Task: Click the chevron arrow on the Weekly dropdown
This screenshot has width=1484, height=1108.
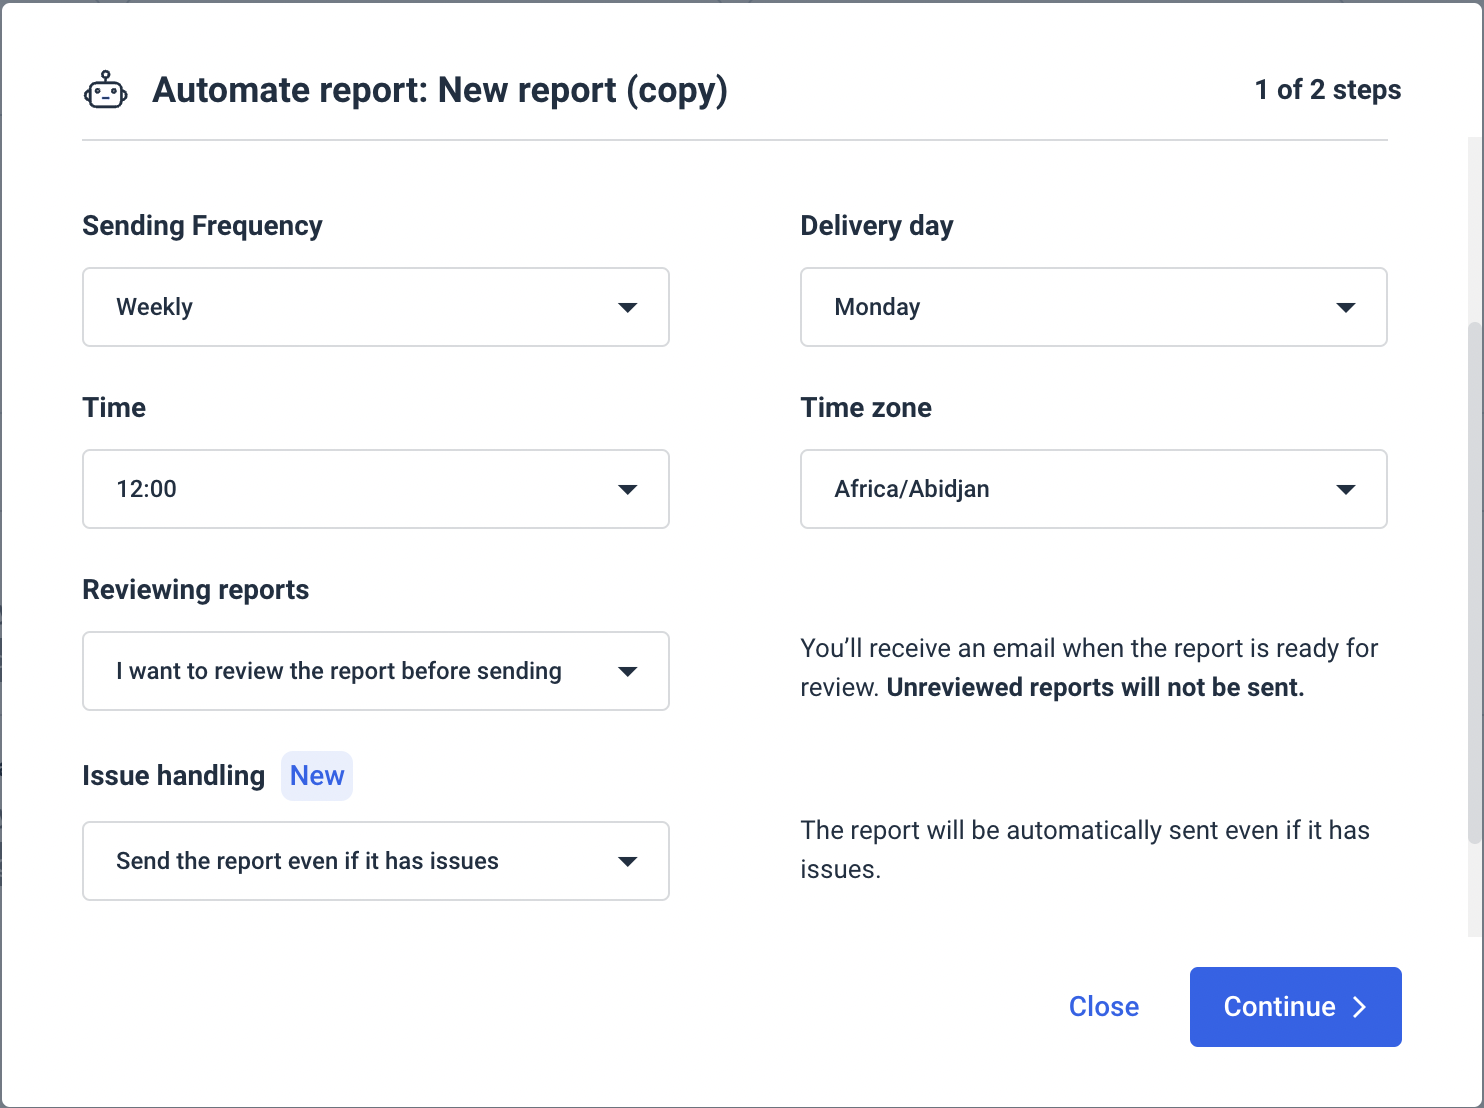Action: click(x=628, y=307)
